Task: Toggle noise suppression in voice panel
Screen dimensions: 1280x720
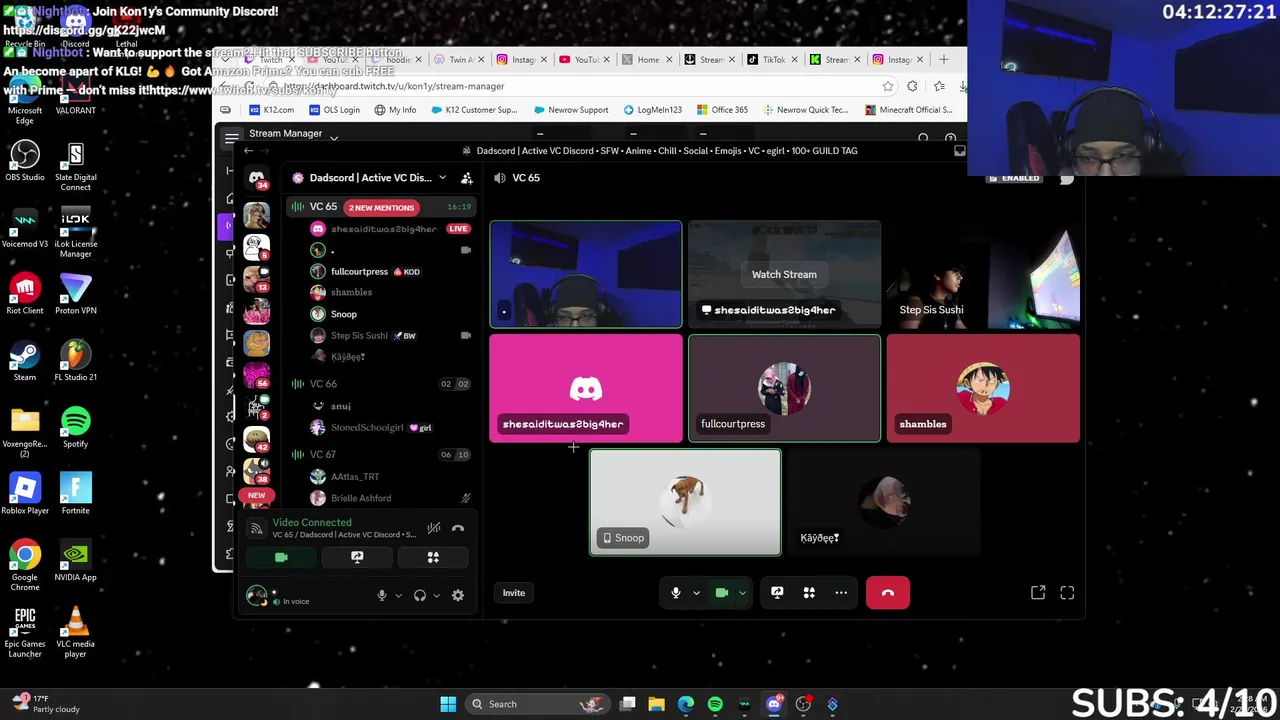Action: (x=434, y=528)
